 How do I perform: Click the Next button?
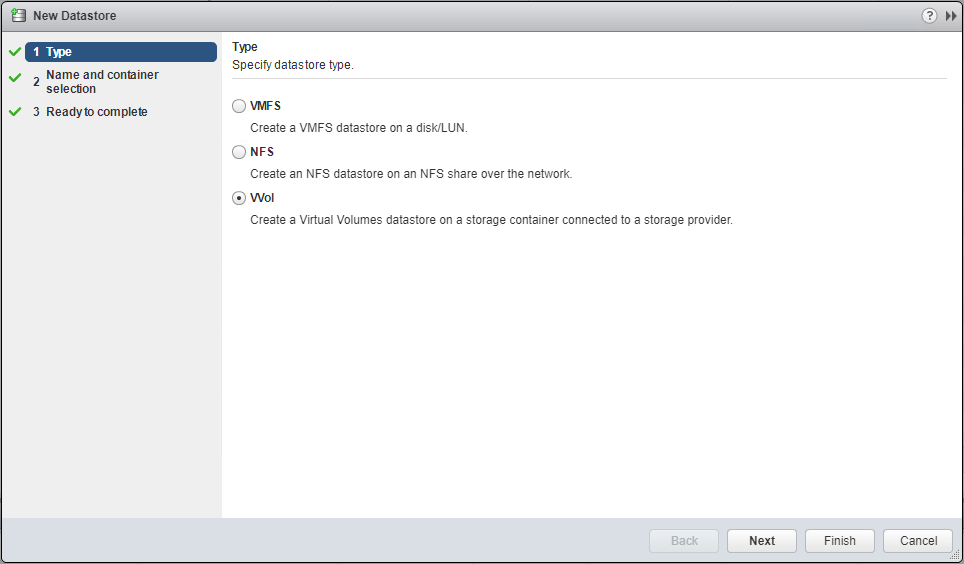762,541
